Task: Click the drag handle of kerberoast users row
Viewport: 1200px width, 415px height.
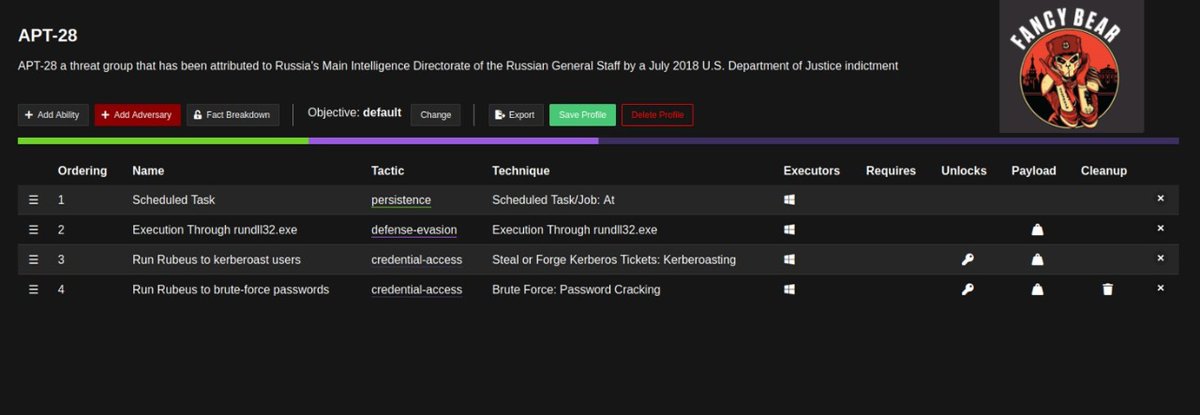Action: 33,260
